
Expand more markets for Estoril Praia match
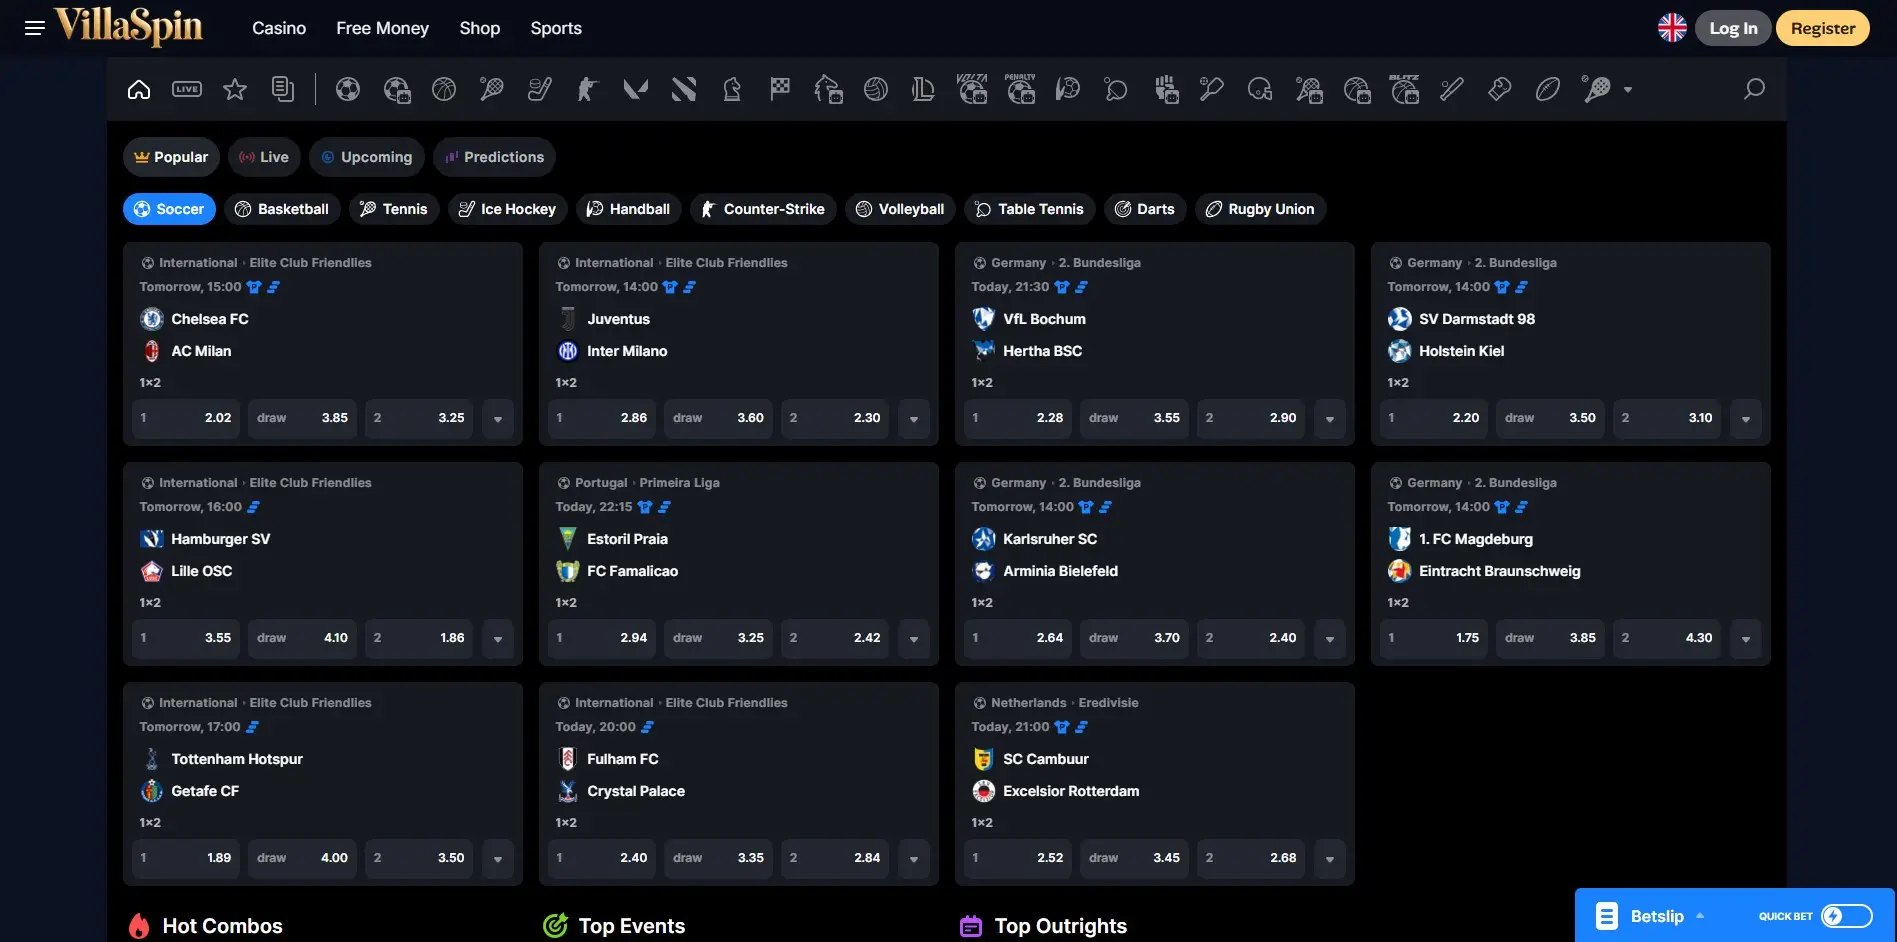click(914, 638)
